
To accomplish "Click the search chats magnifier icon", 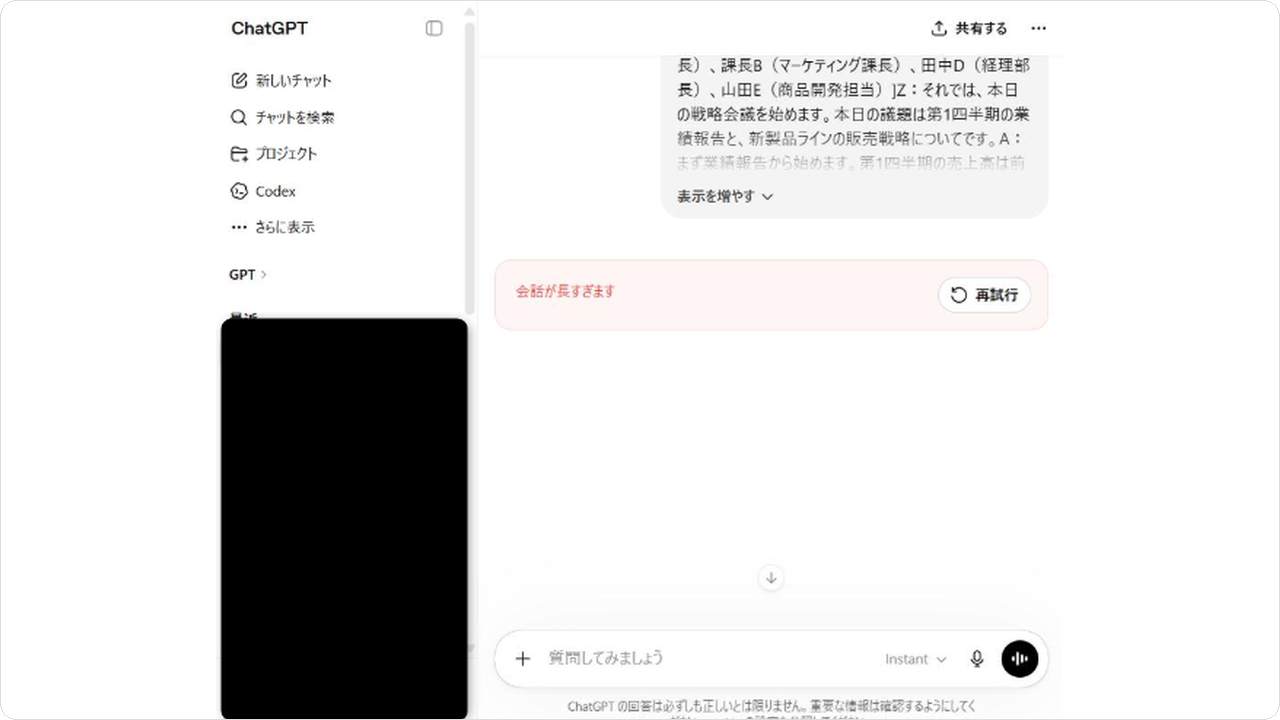I will point(239,117).
